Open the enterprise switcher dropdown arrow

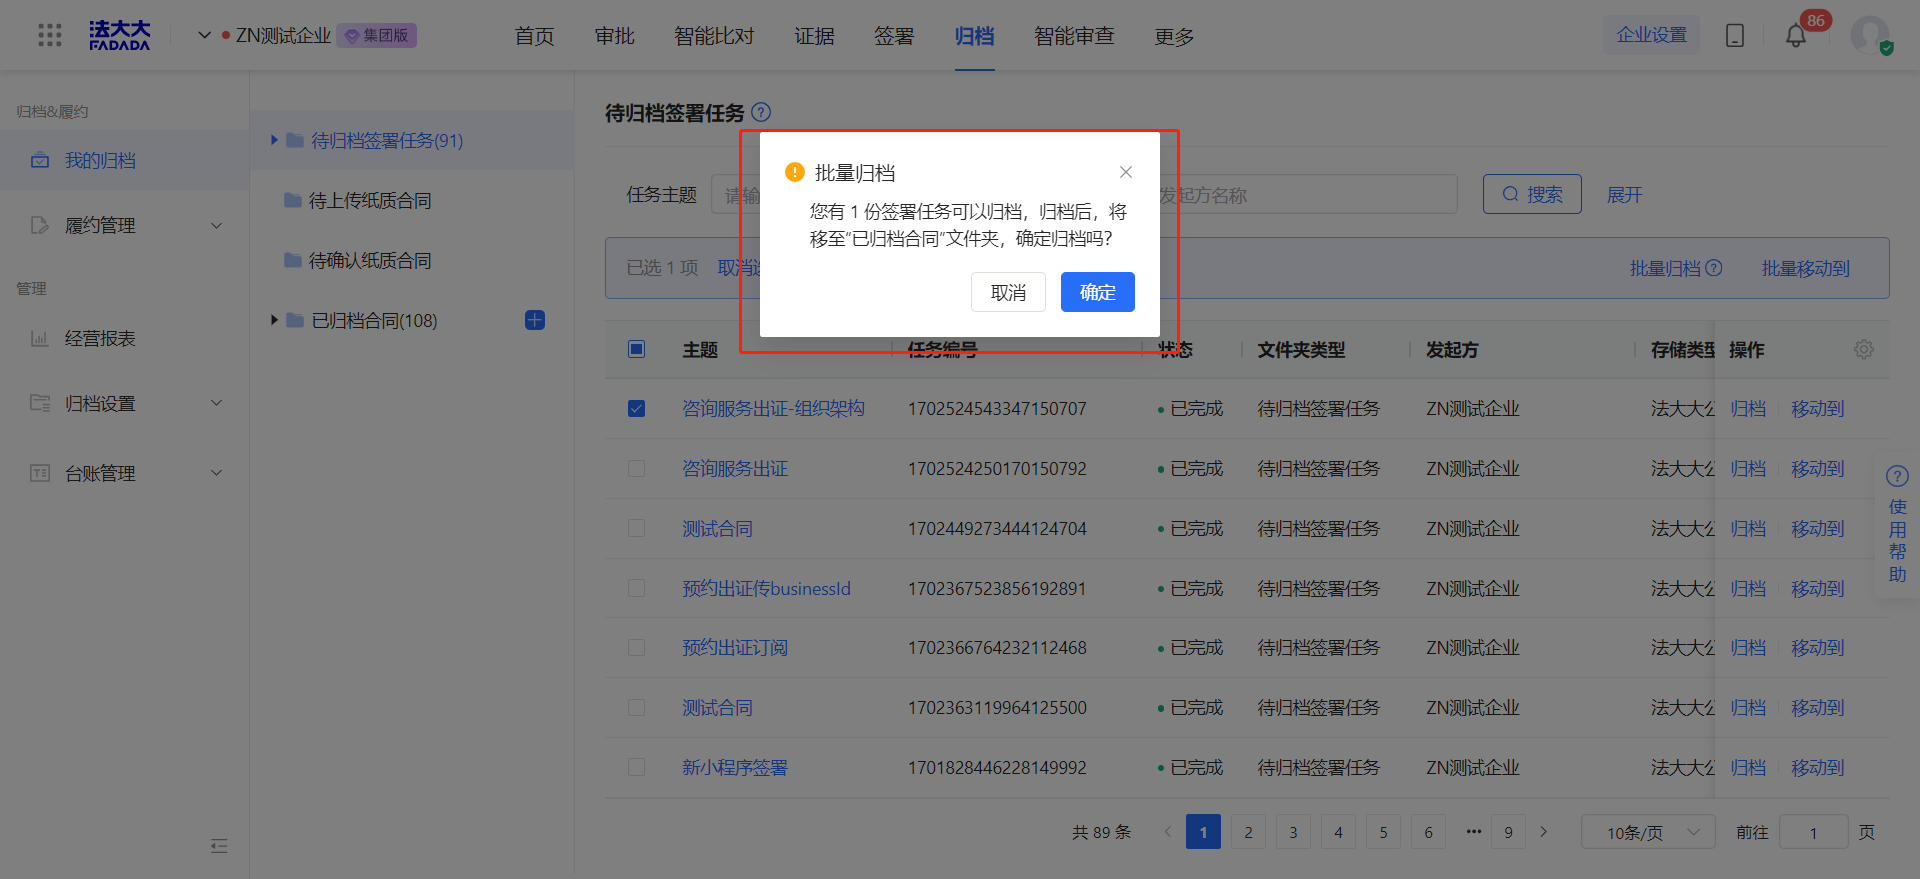204,35
